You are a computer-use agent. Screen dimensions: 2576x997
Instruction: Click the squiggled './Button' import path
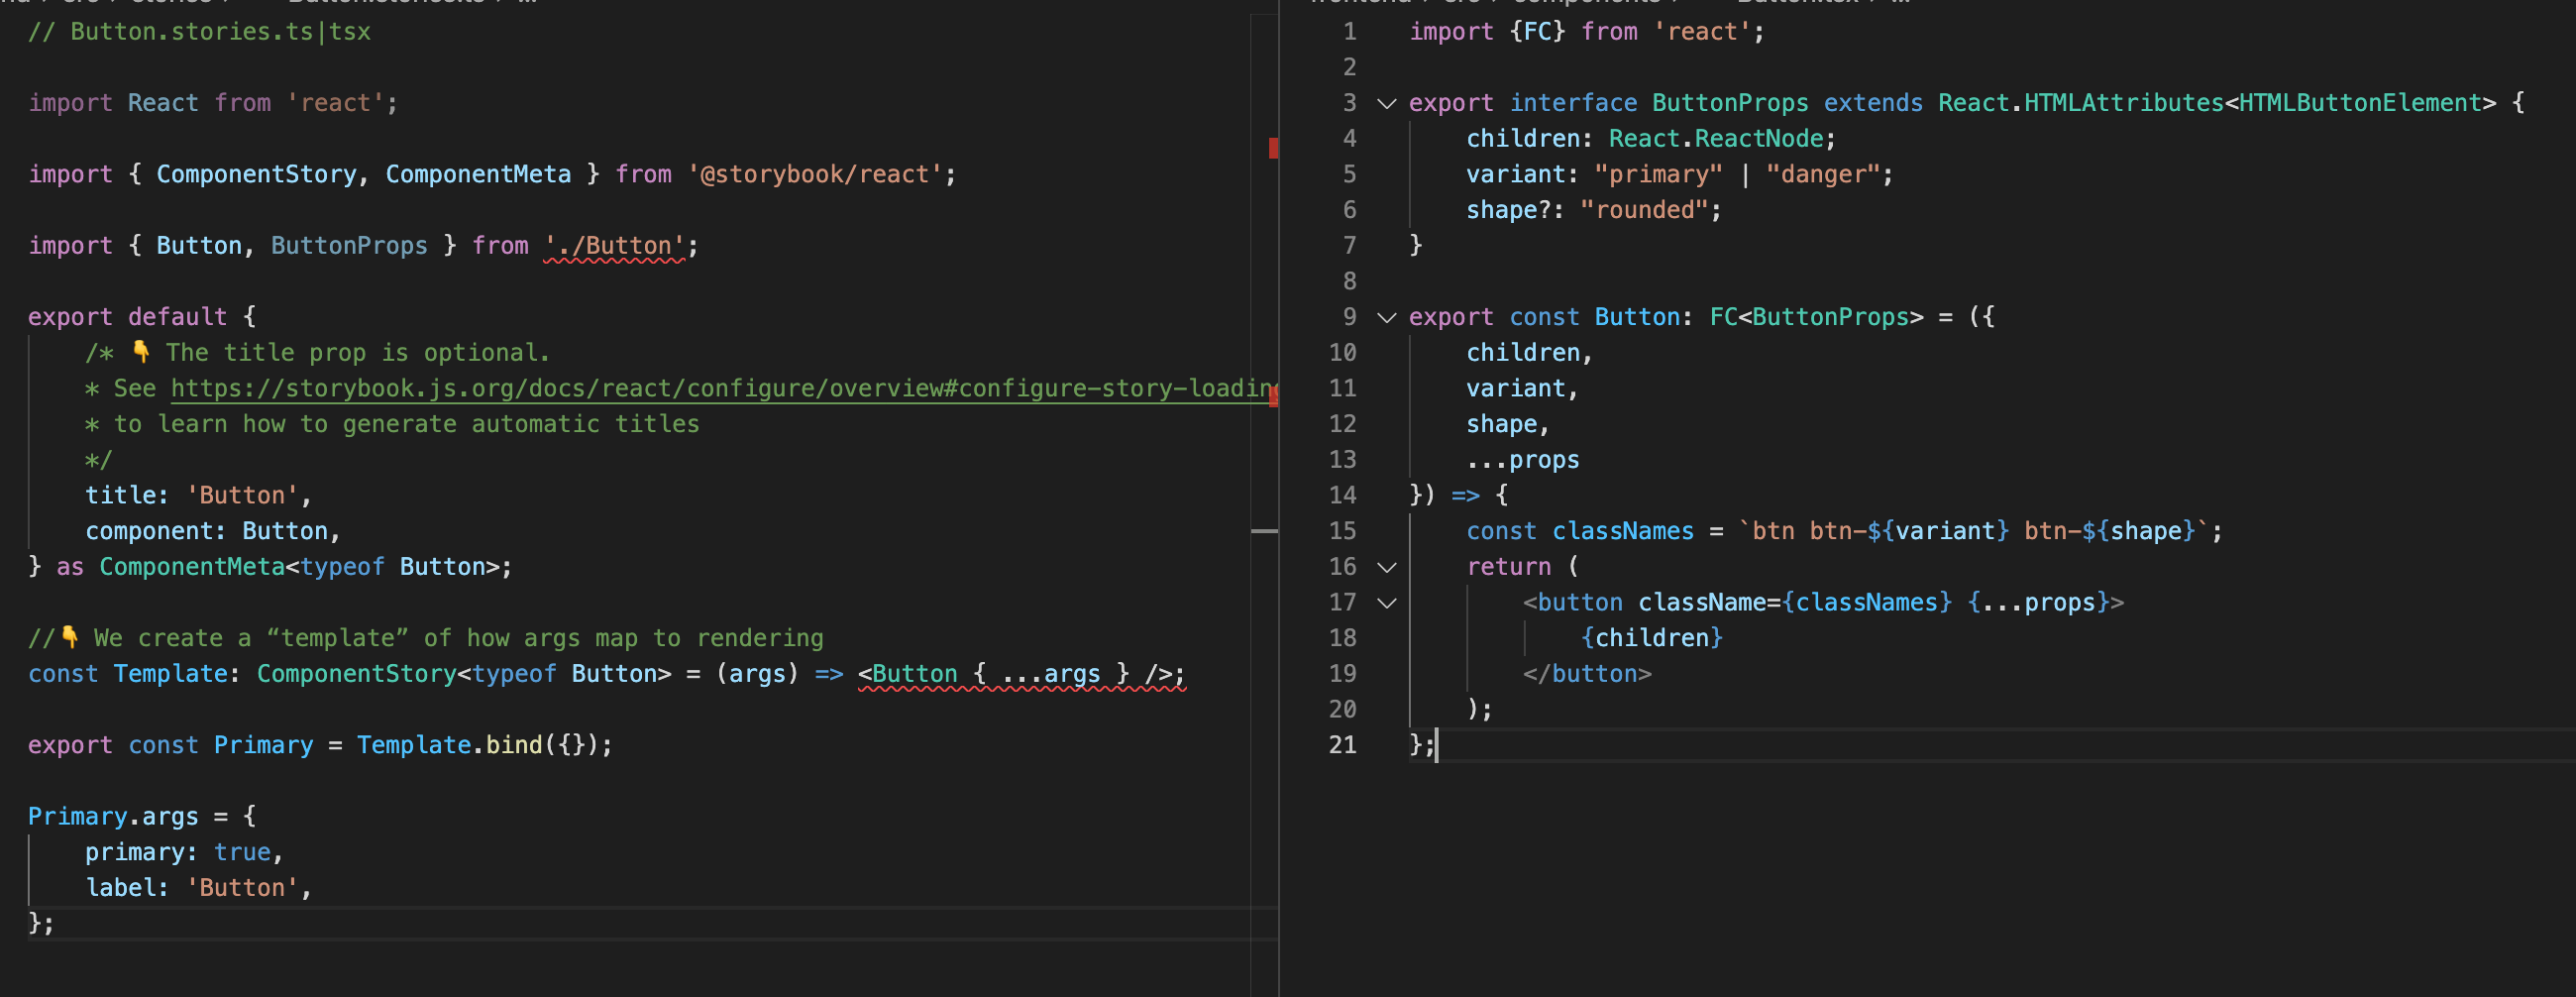[x=614, y=246]
